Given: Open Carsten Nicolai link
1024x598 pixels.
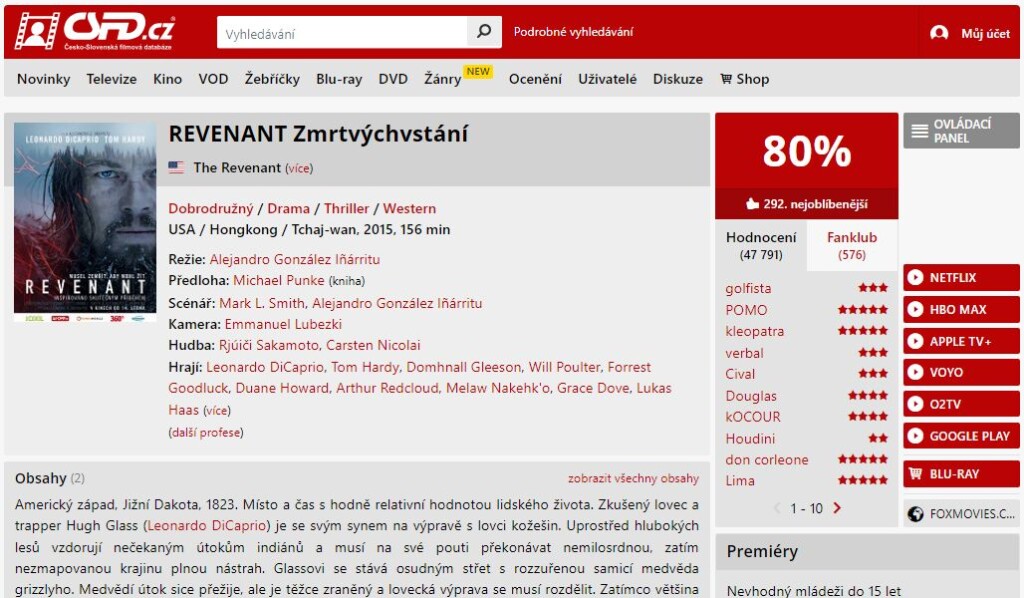Looking at the screenshot, I should click(374, 345).
